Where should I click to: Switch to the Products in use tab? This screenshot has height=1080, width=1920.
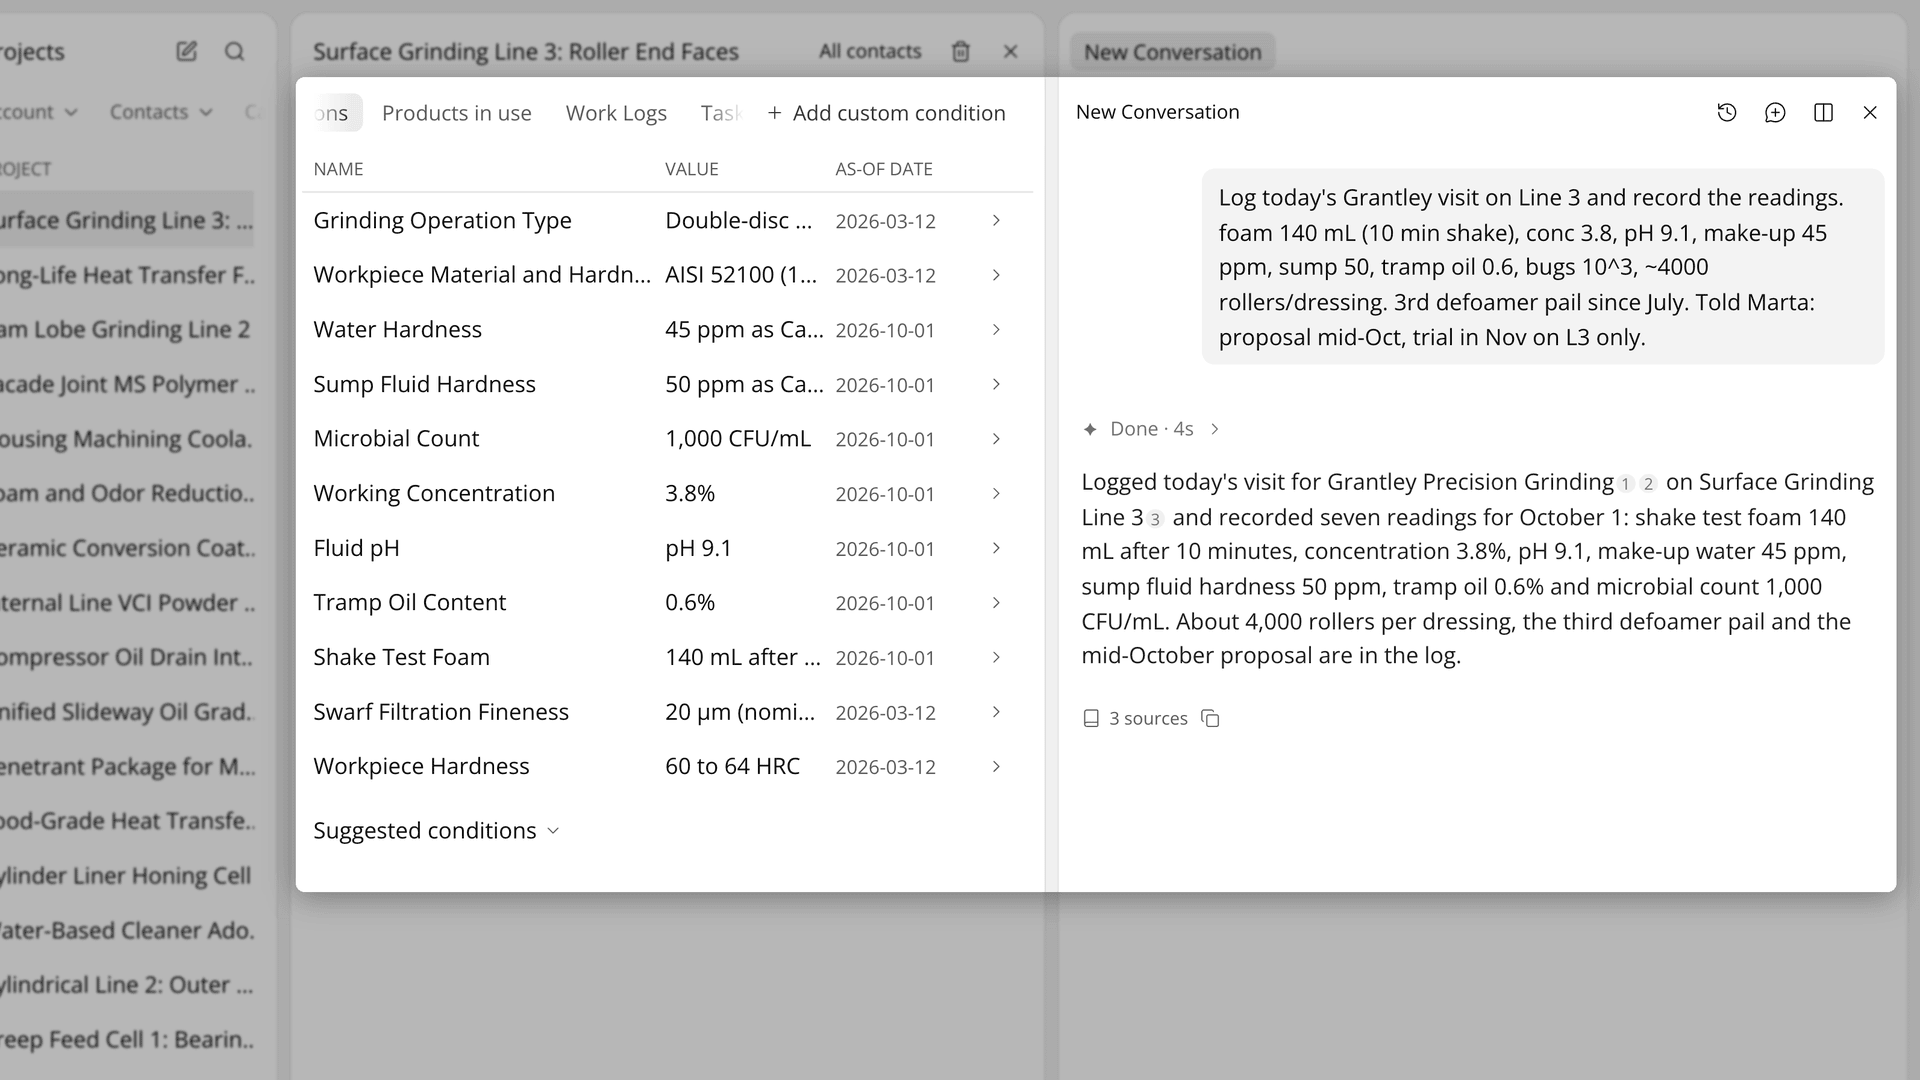(x=457, y=113)
